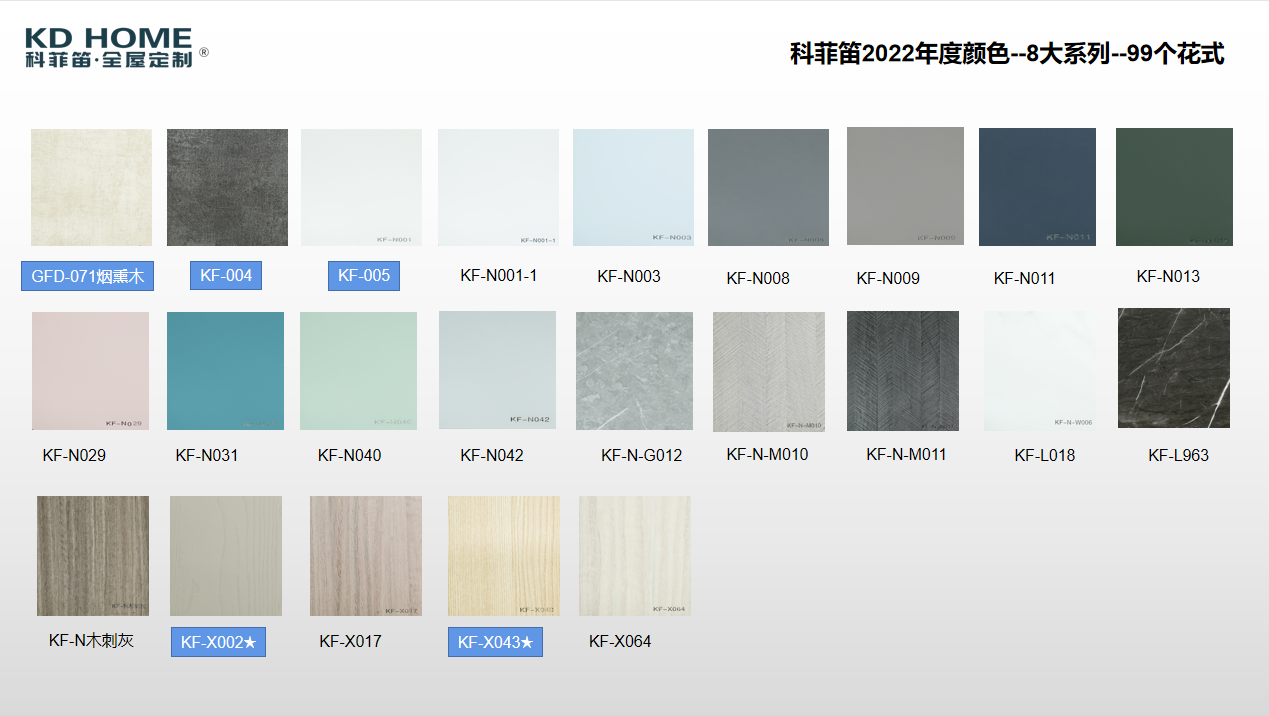Open the gray marble swatch above KF-N-G012
Screen dimensions: 1269x716
[x=634, y=371]
